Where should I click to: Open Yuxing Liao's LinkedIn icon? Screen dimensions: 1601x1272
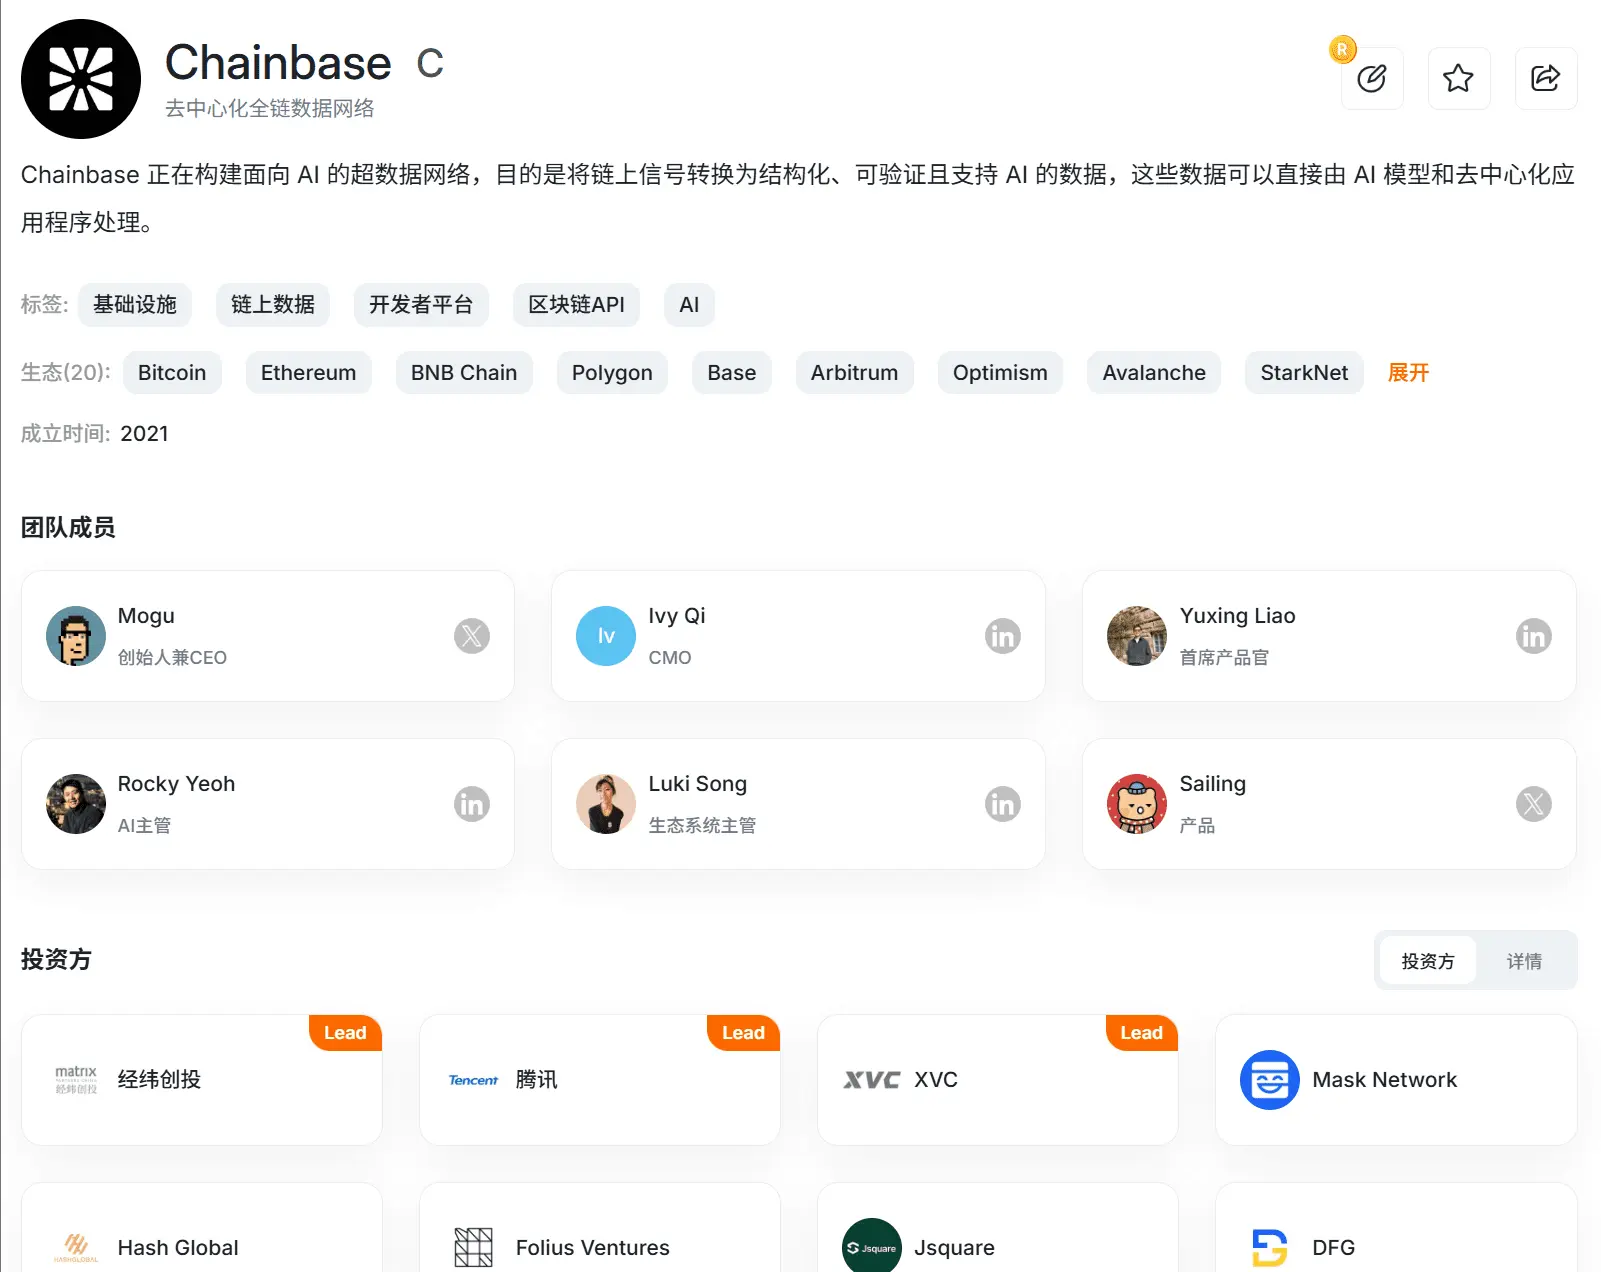point(1533,636)
